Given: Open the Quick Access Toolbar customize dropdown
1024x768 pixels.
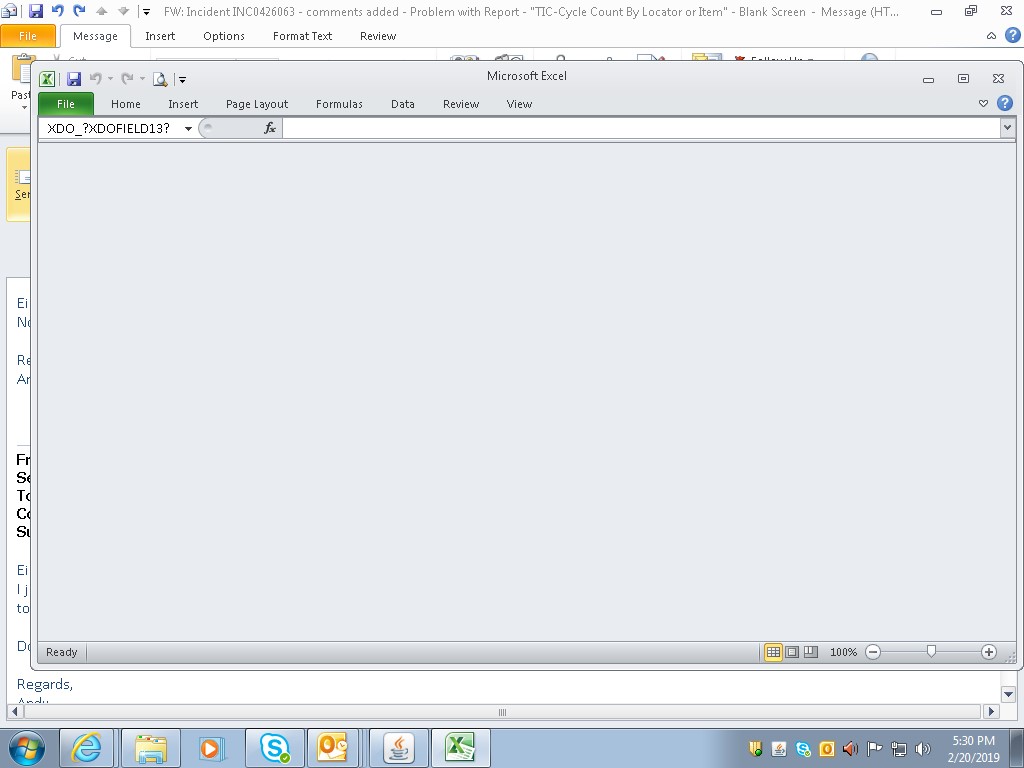Looking at the screenshot, I should 182,78.
